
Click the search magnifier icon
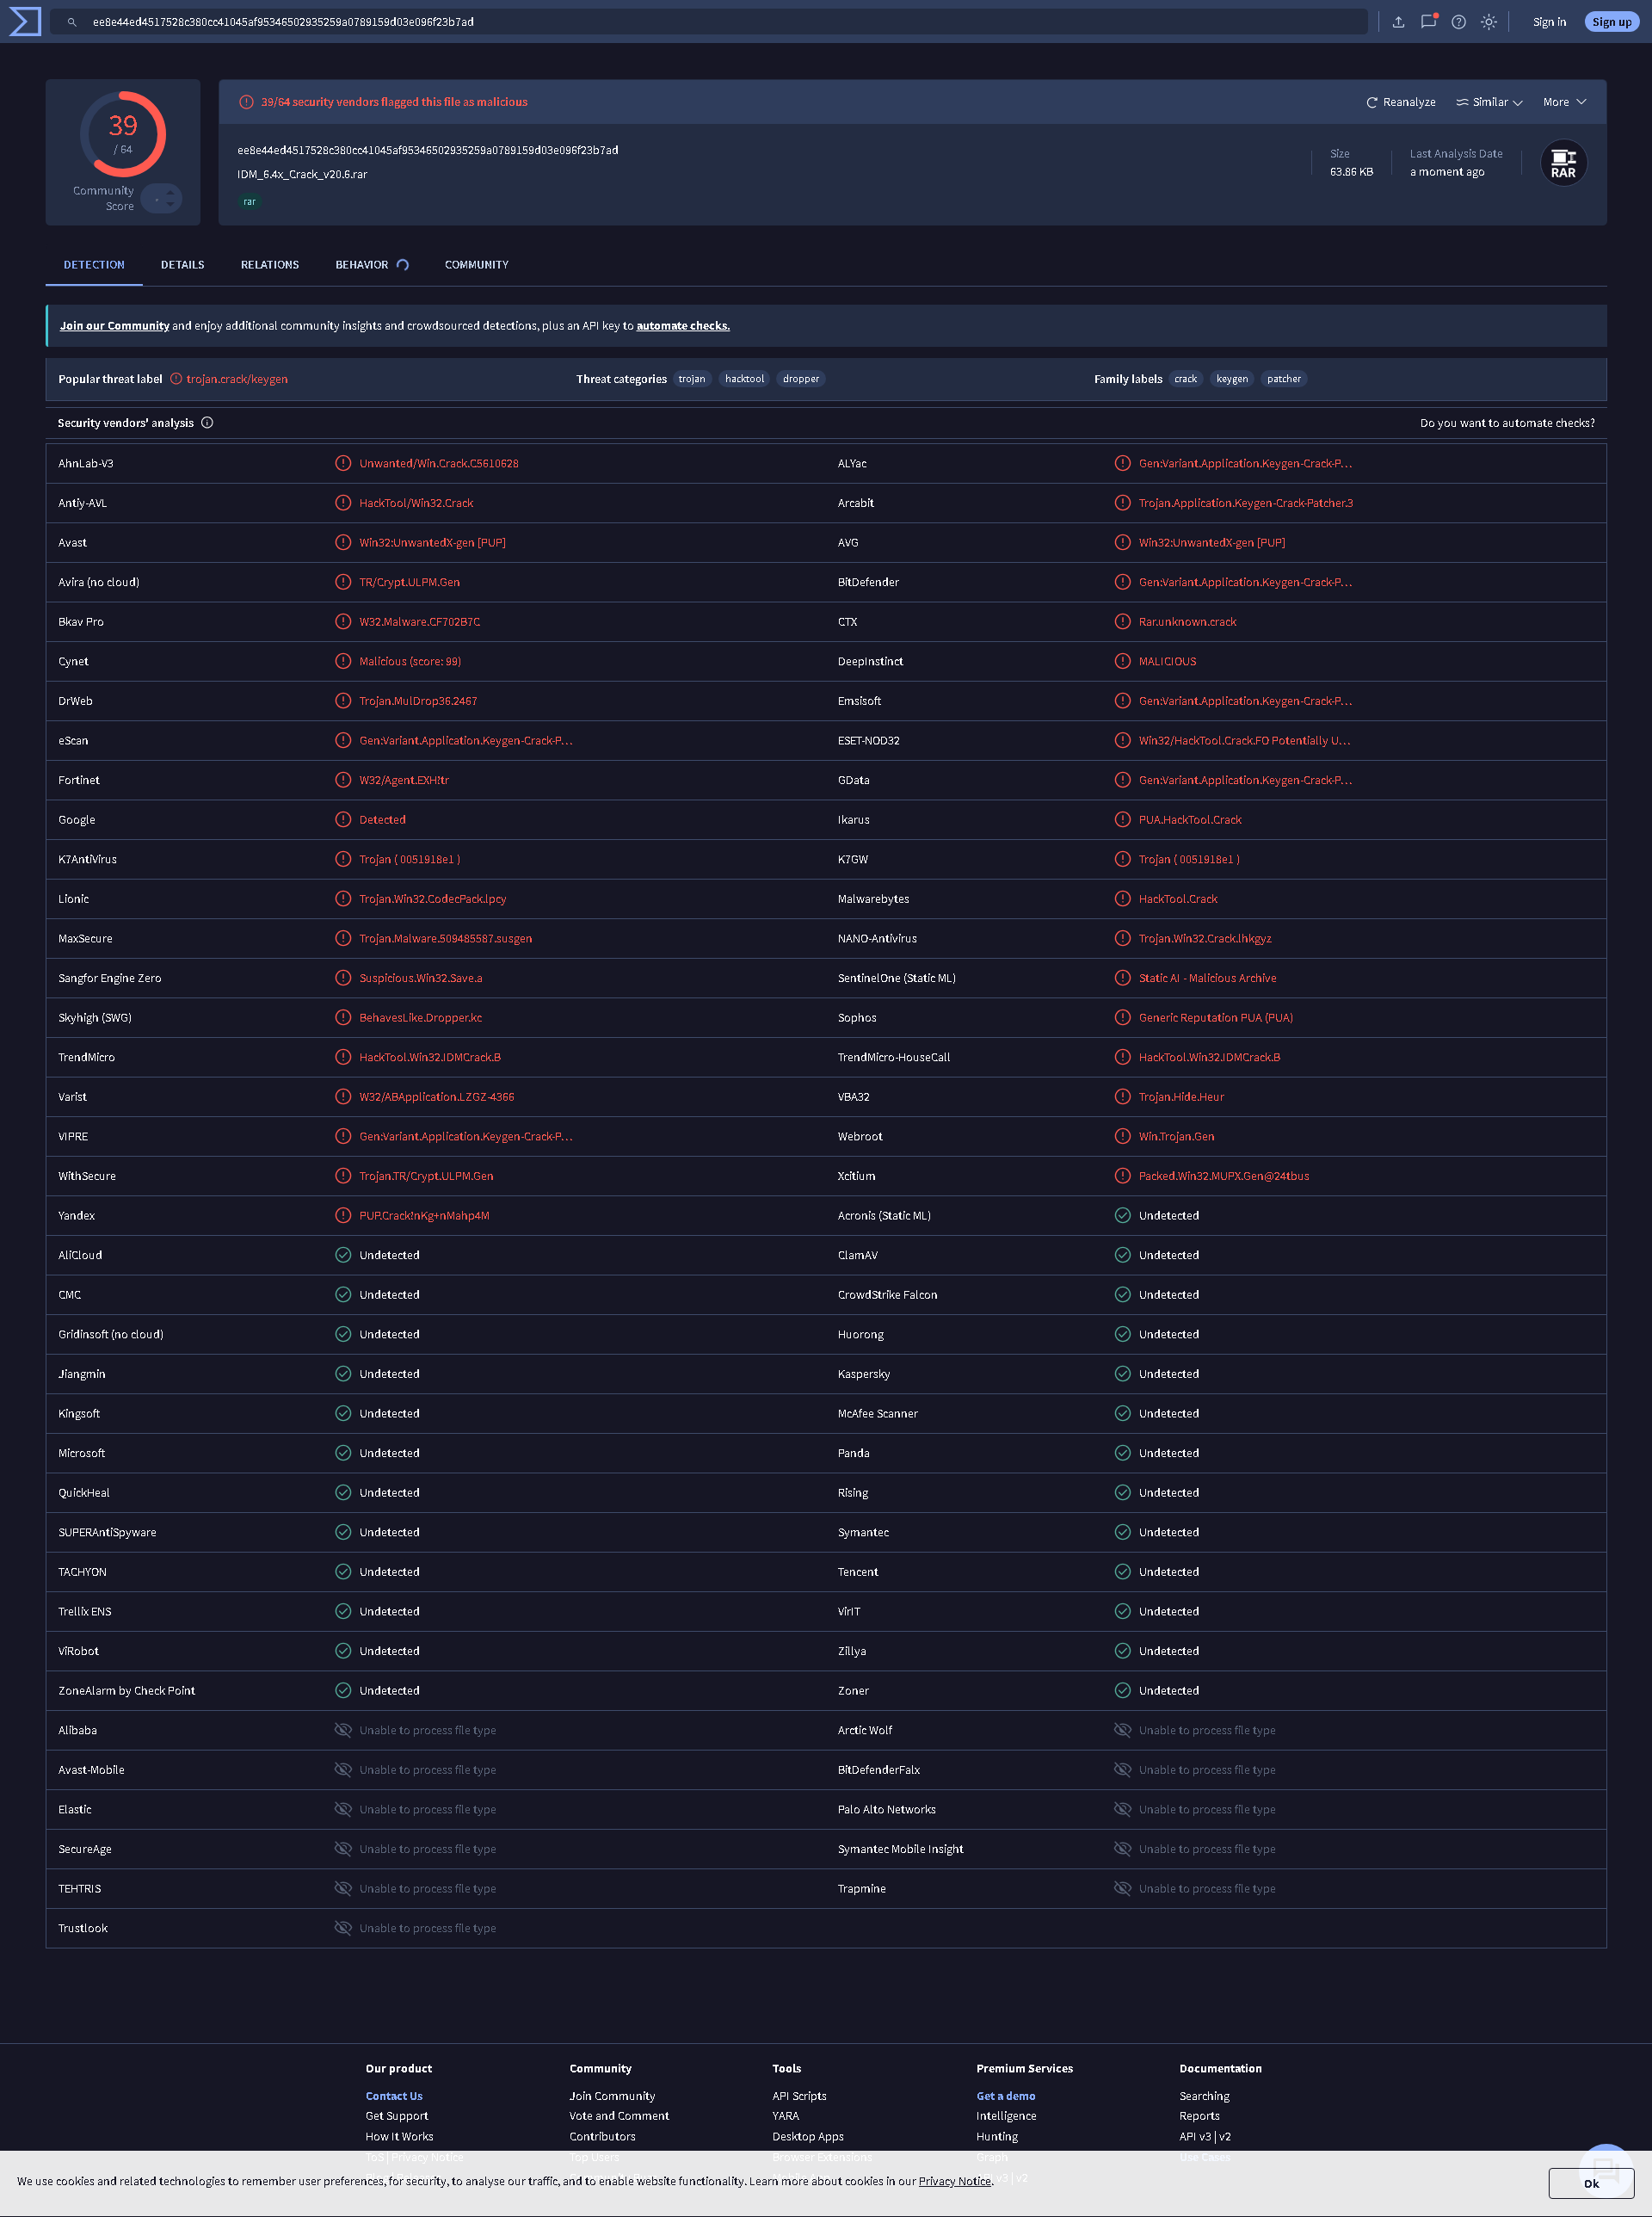pyautogui.click(x=72, y=22)
